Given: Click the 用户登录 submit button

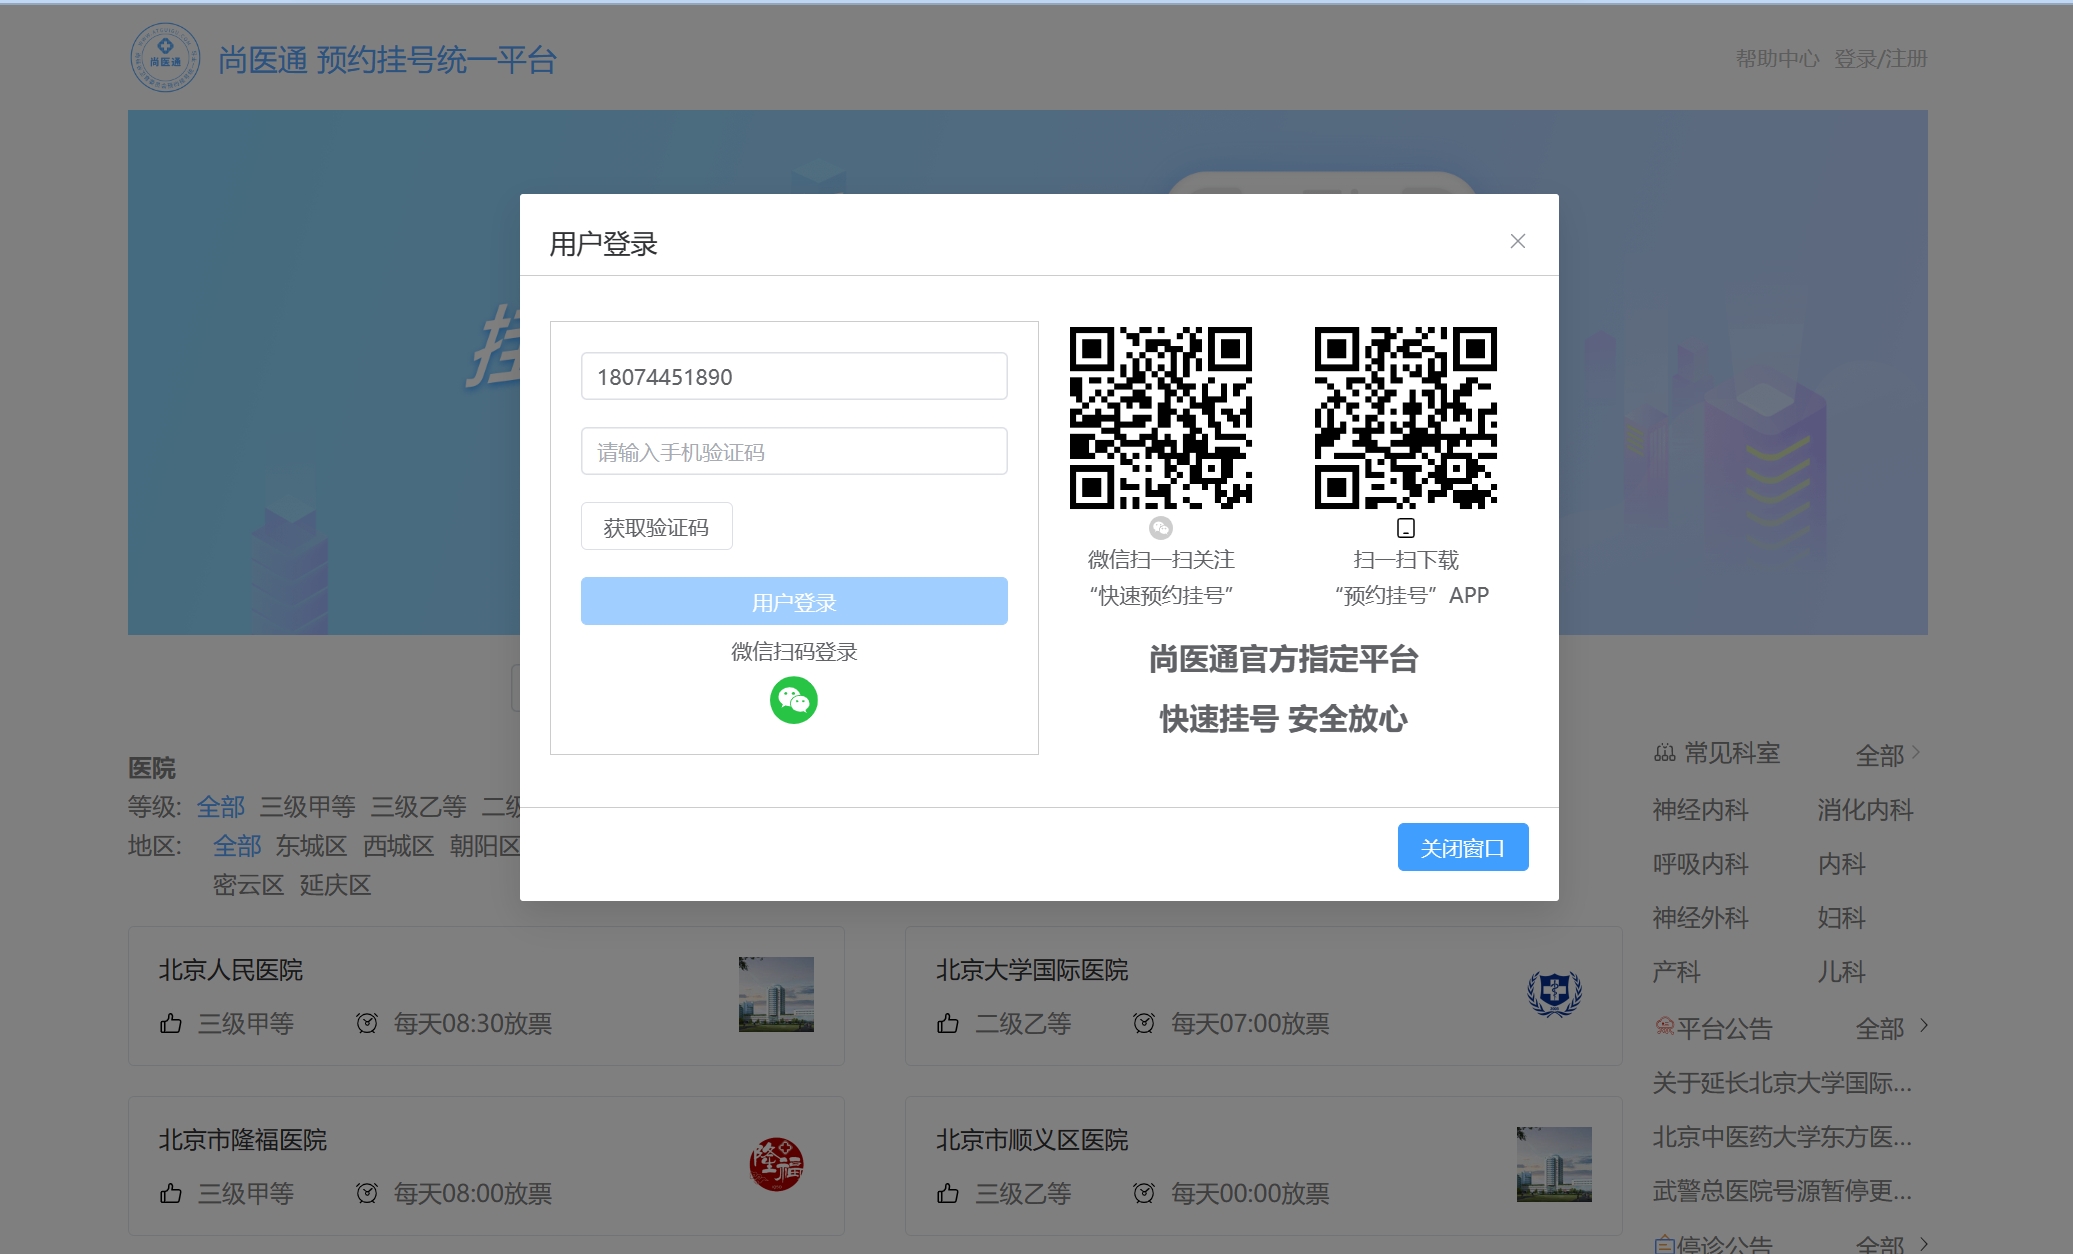Looking at the screenshot, I should (x=794, y=601).
